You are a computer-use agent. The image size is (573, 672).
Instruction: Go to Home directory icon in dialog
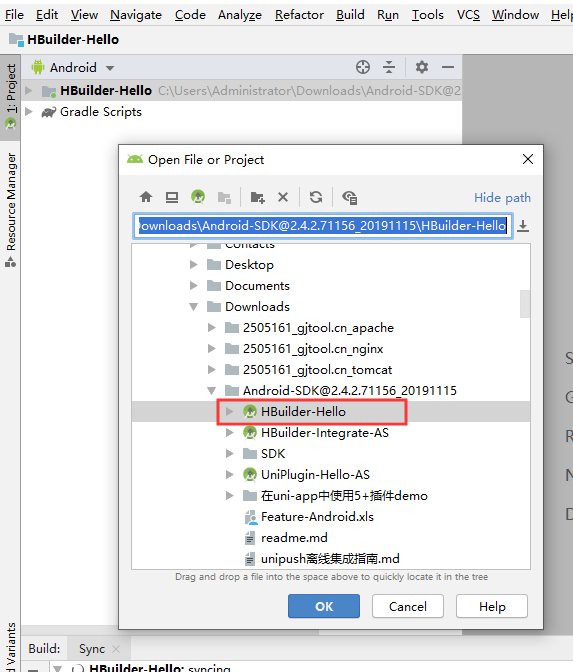(146, 197)
